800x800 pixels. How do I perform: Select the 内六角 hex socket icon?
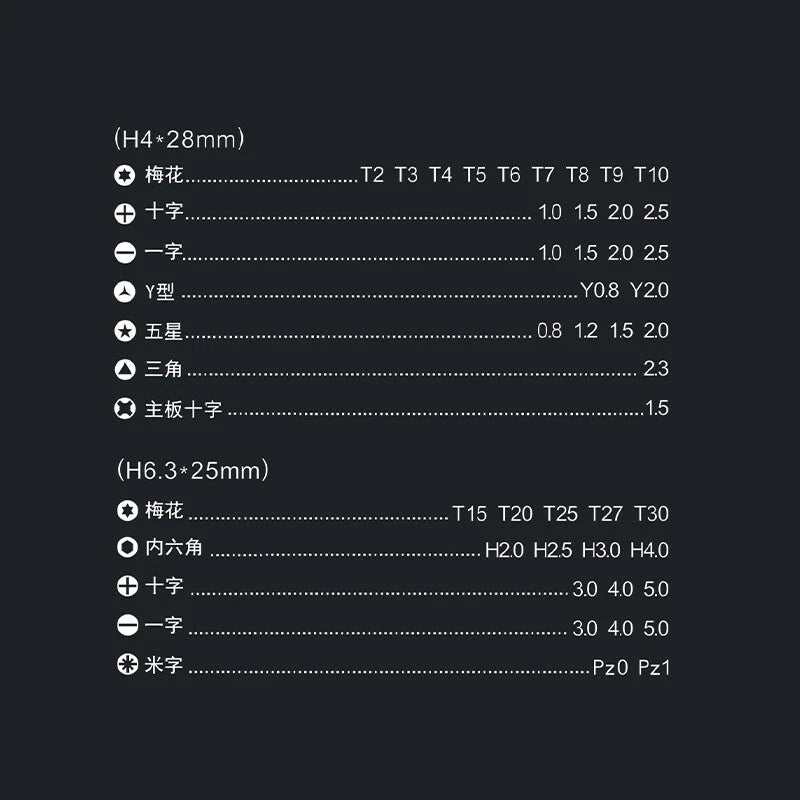click(x=127, y=548)
